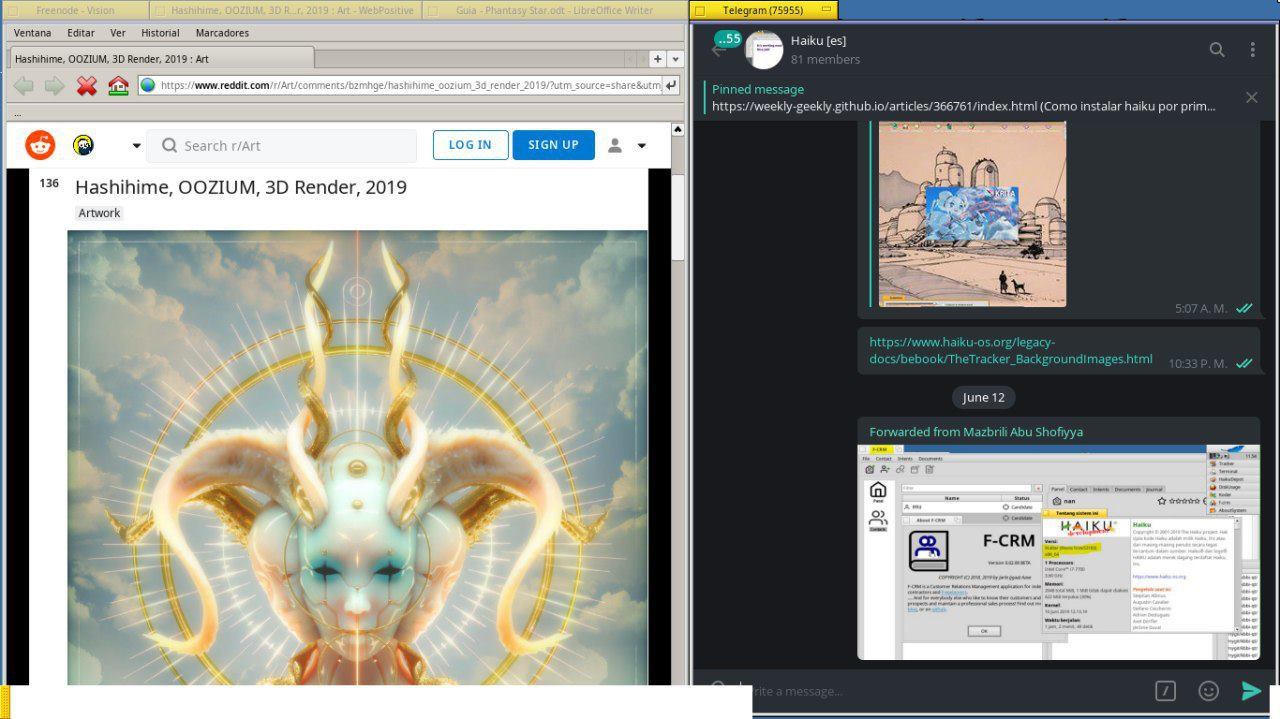Click the Artwork flair tag
1280x719 pixels.
(x=99, y=213)
